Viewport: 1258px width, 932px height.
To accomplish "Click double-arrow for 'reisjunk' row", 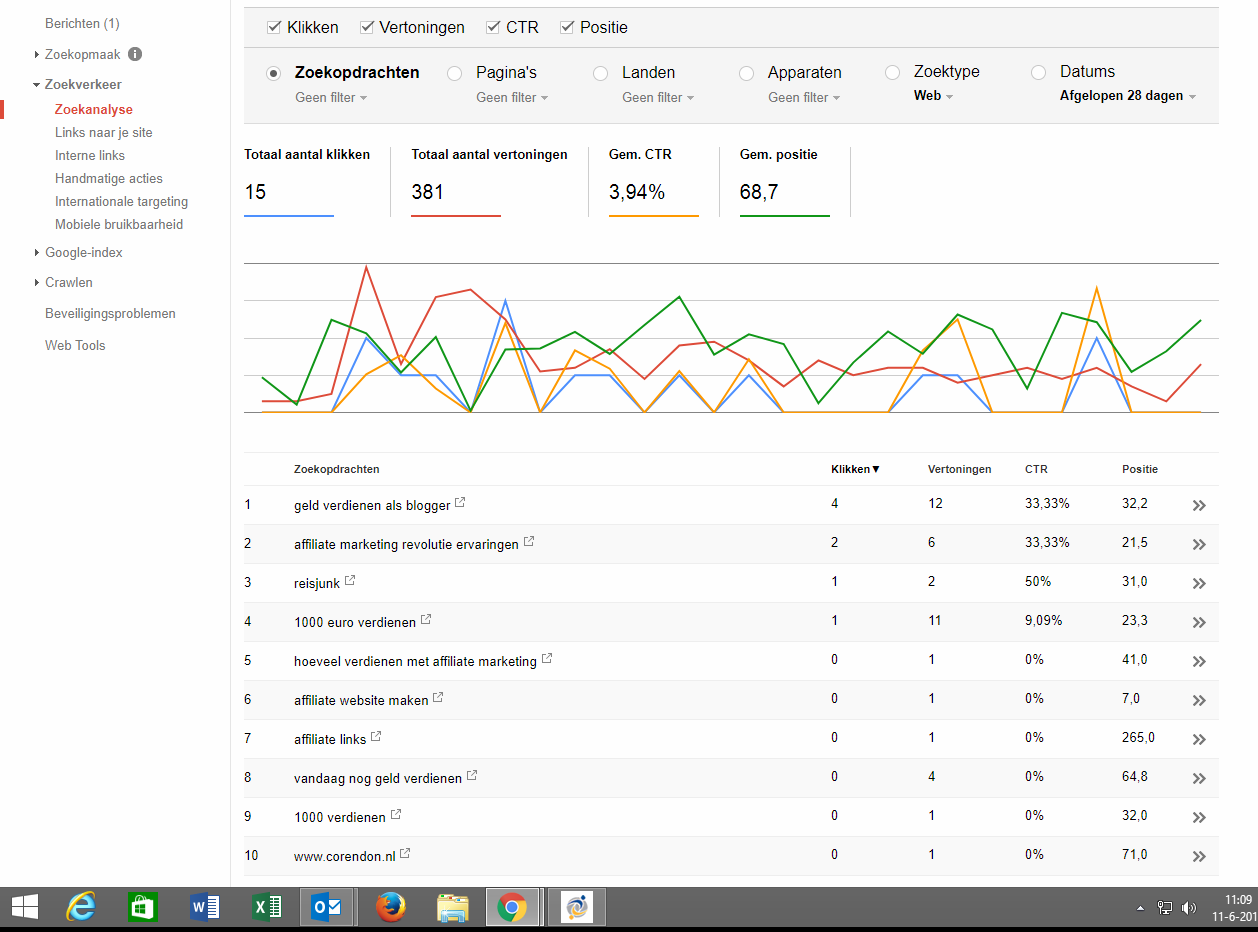I will click(x=1199, y=584).
